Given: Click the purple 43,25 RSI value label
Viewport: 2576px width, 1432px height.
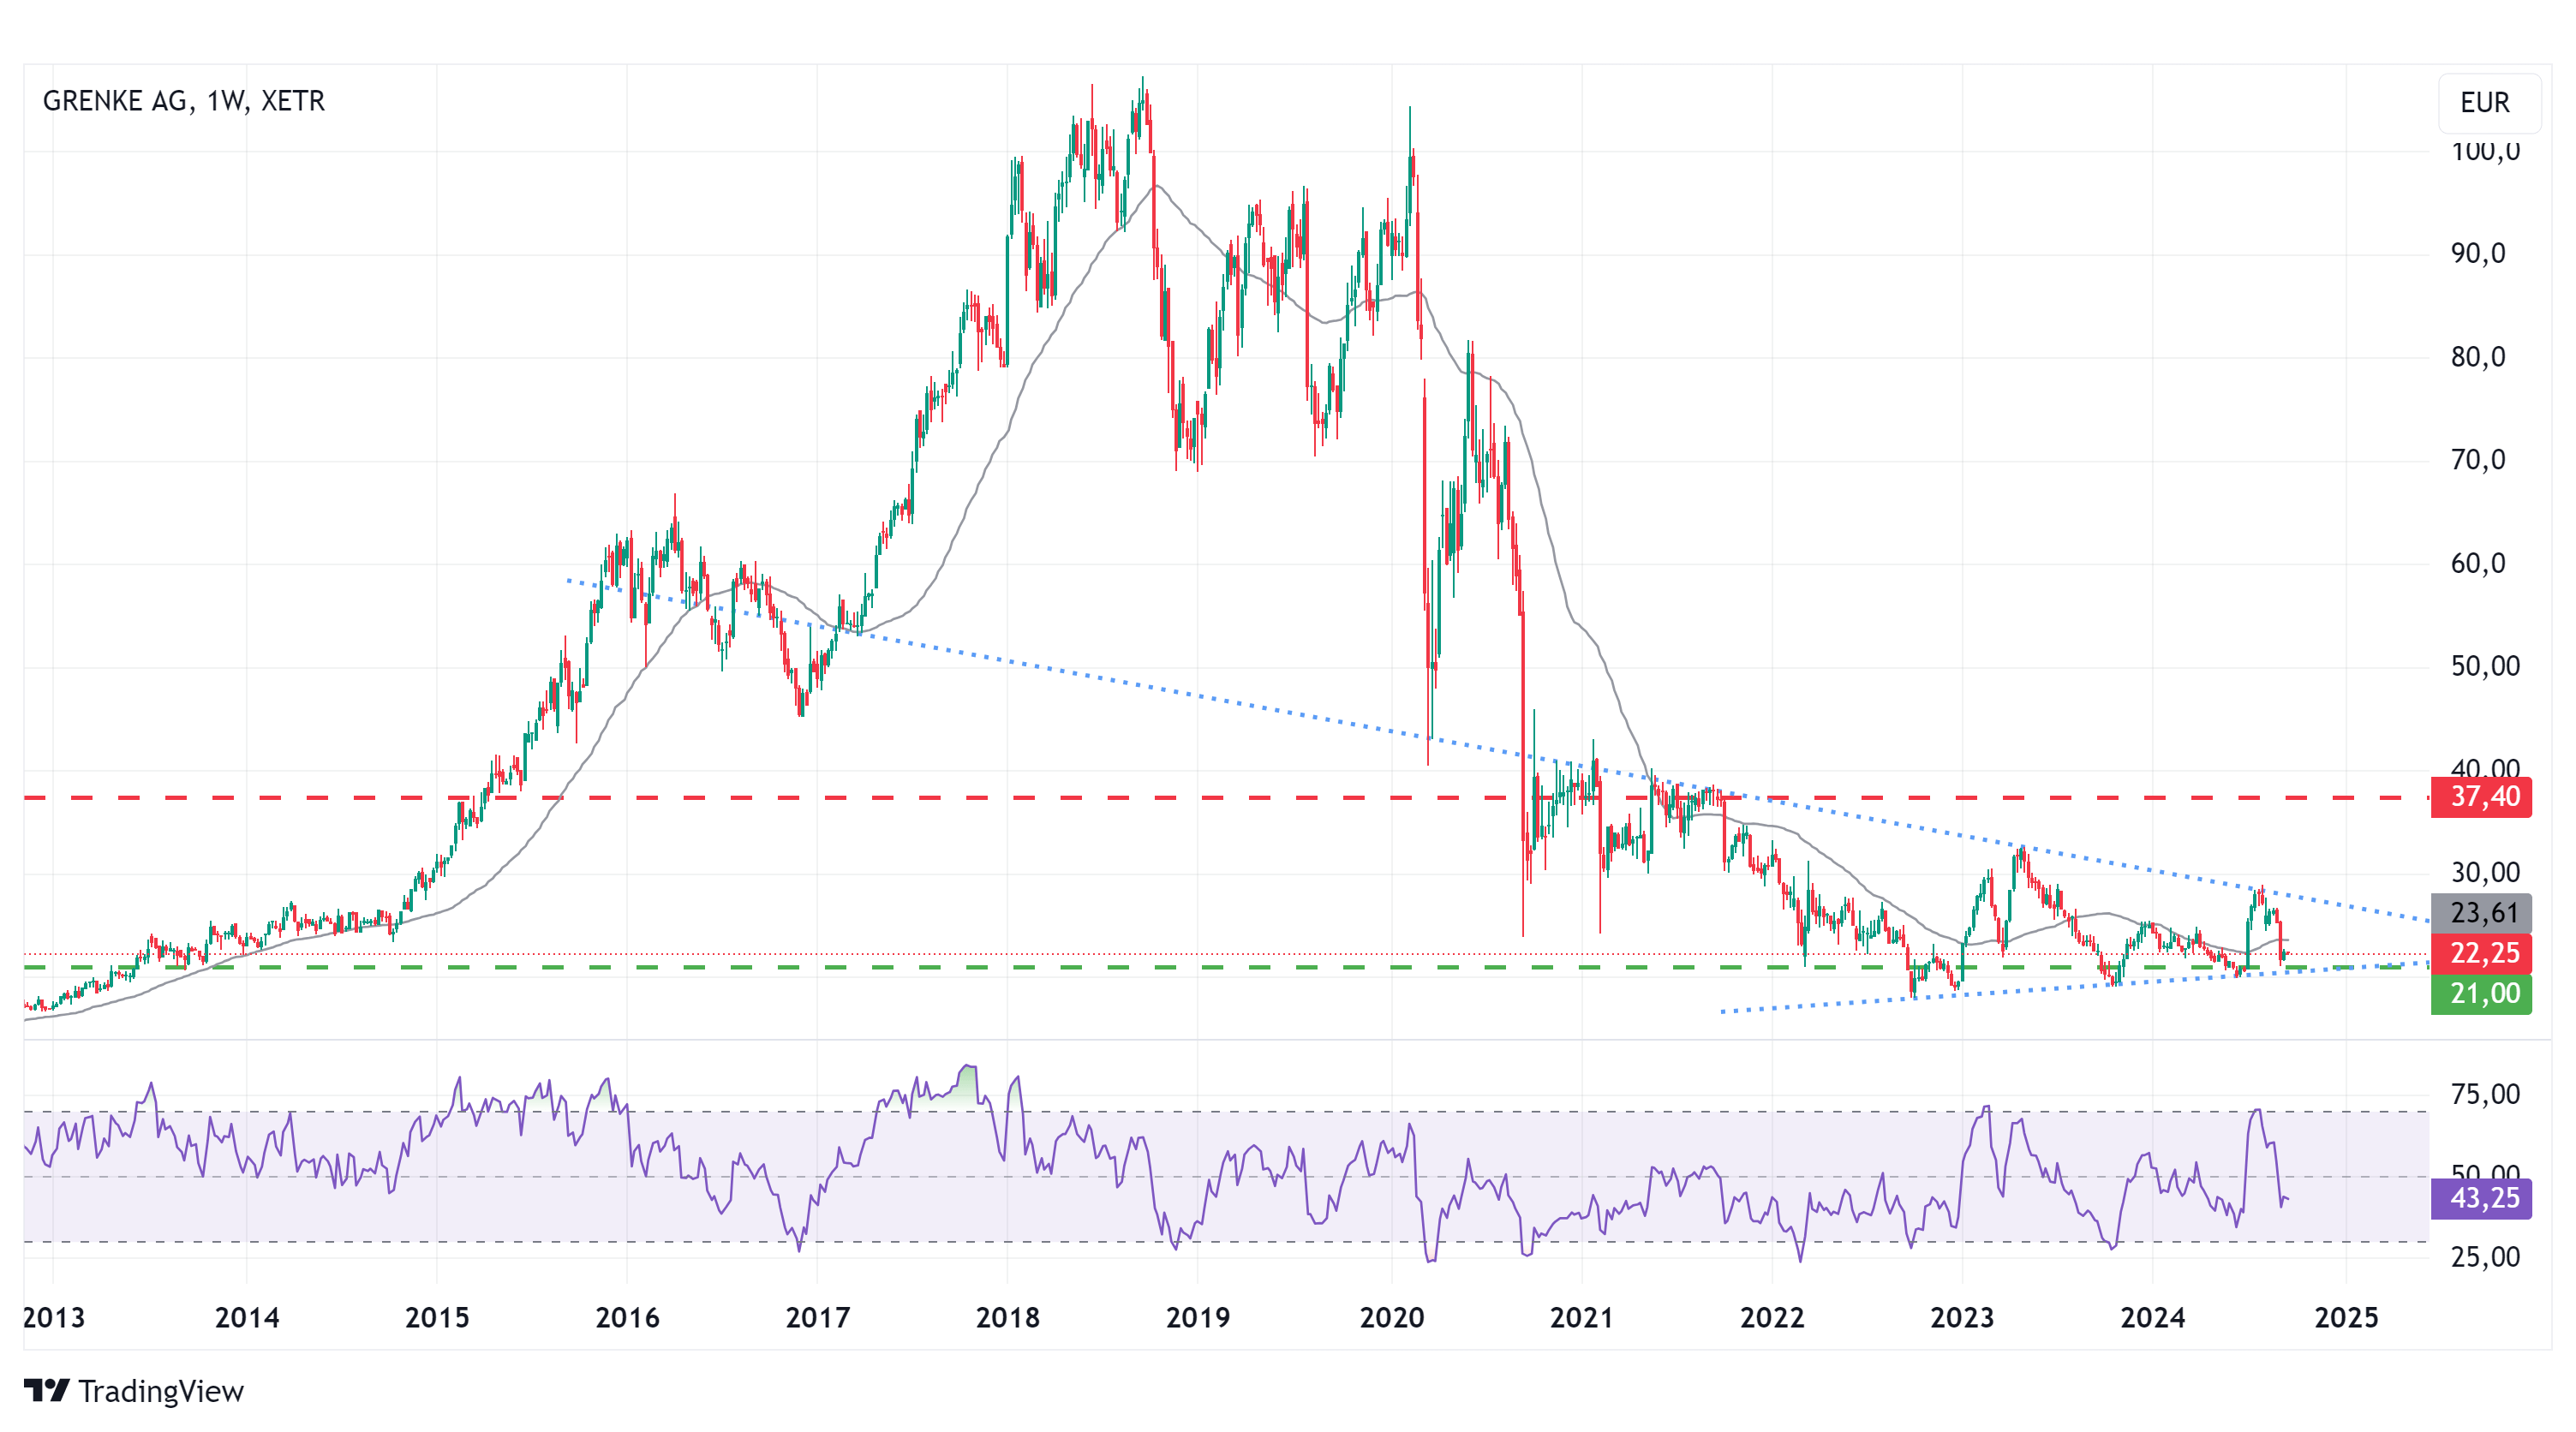Looking at the screenshot, I should coord(2481,1198).
